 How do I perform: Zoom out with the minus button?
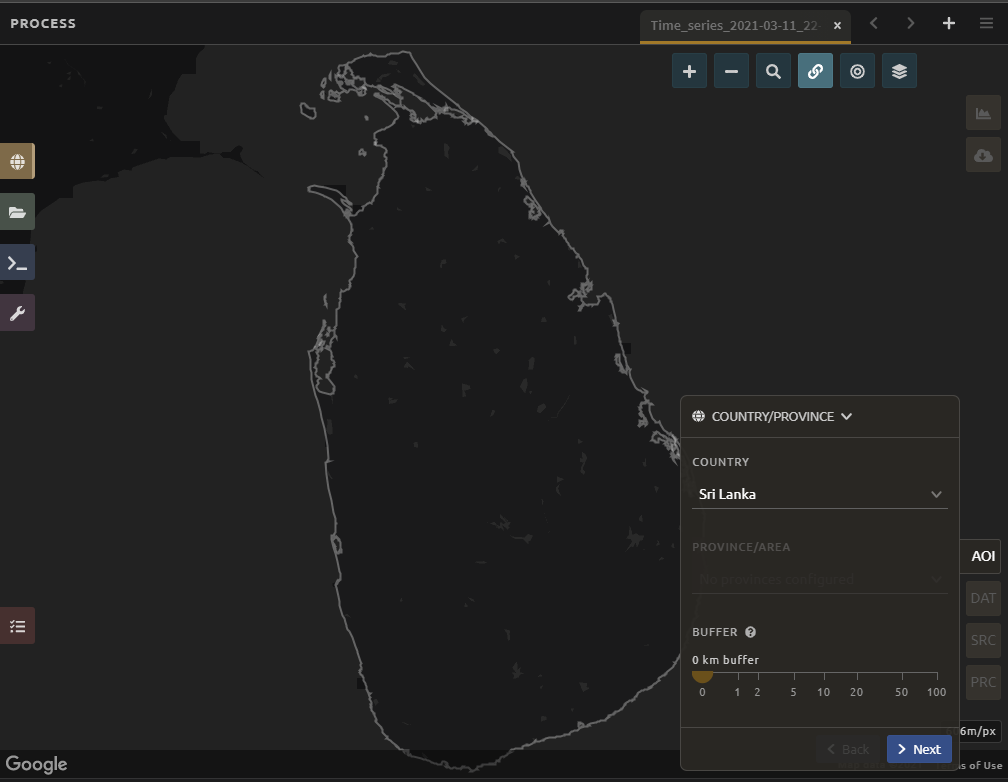point(731,71)
